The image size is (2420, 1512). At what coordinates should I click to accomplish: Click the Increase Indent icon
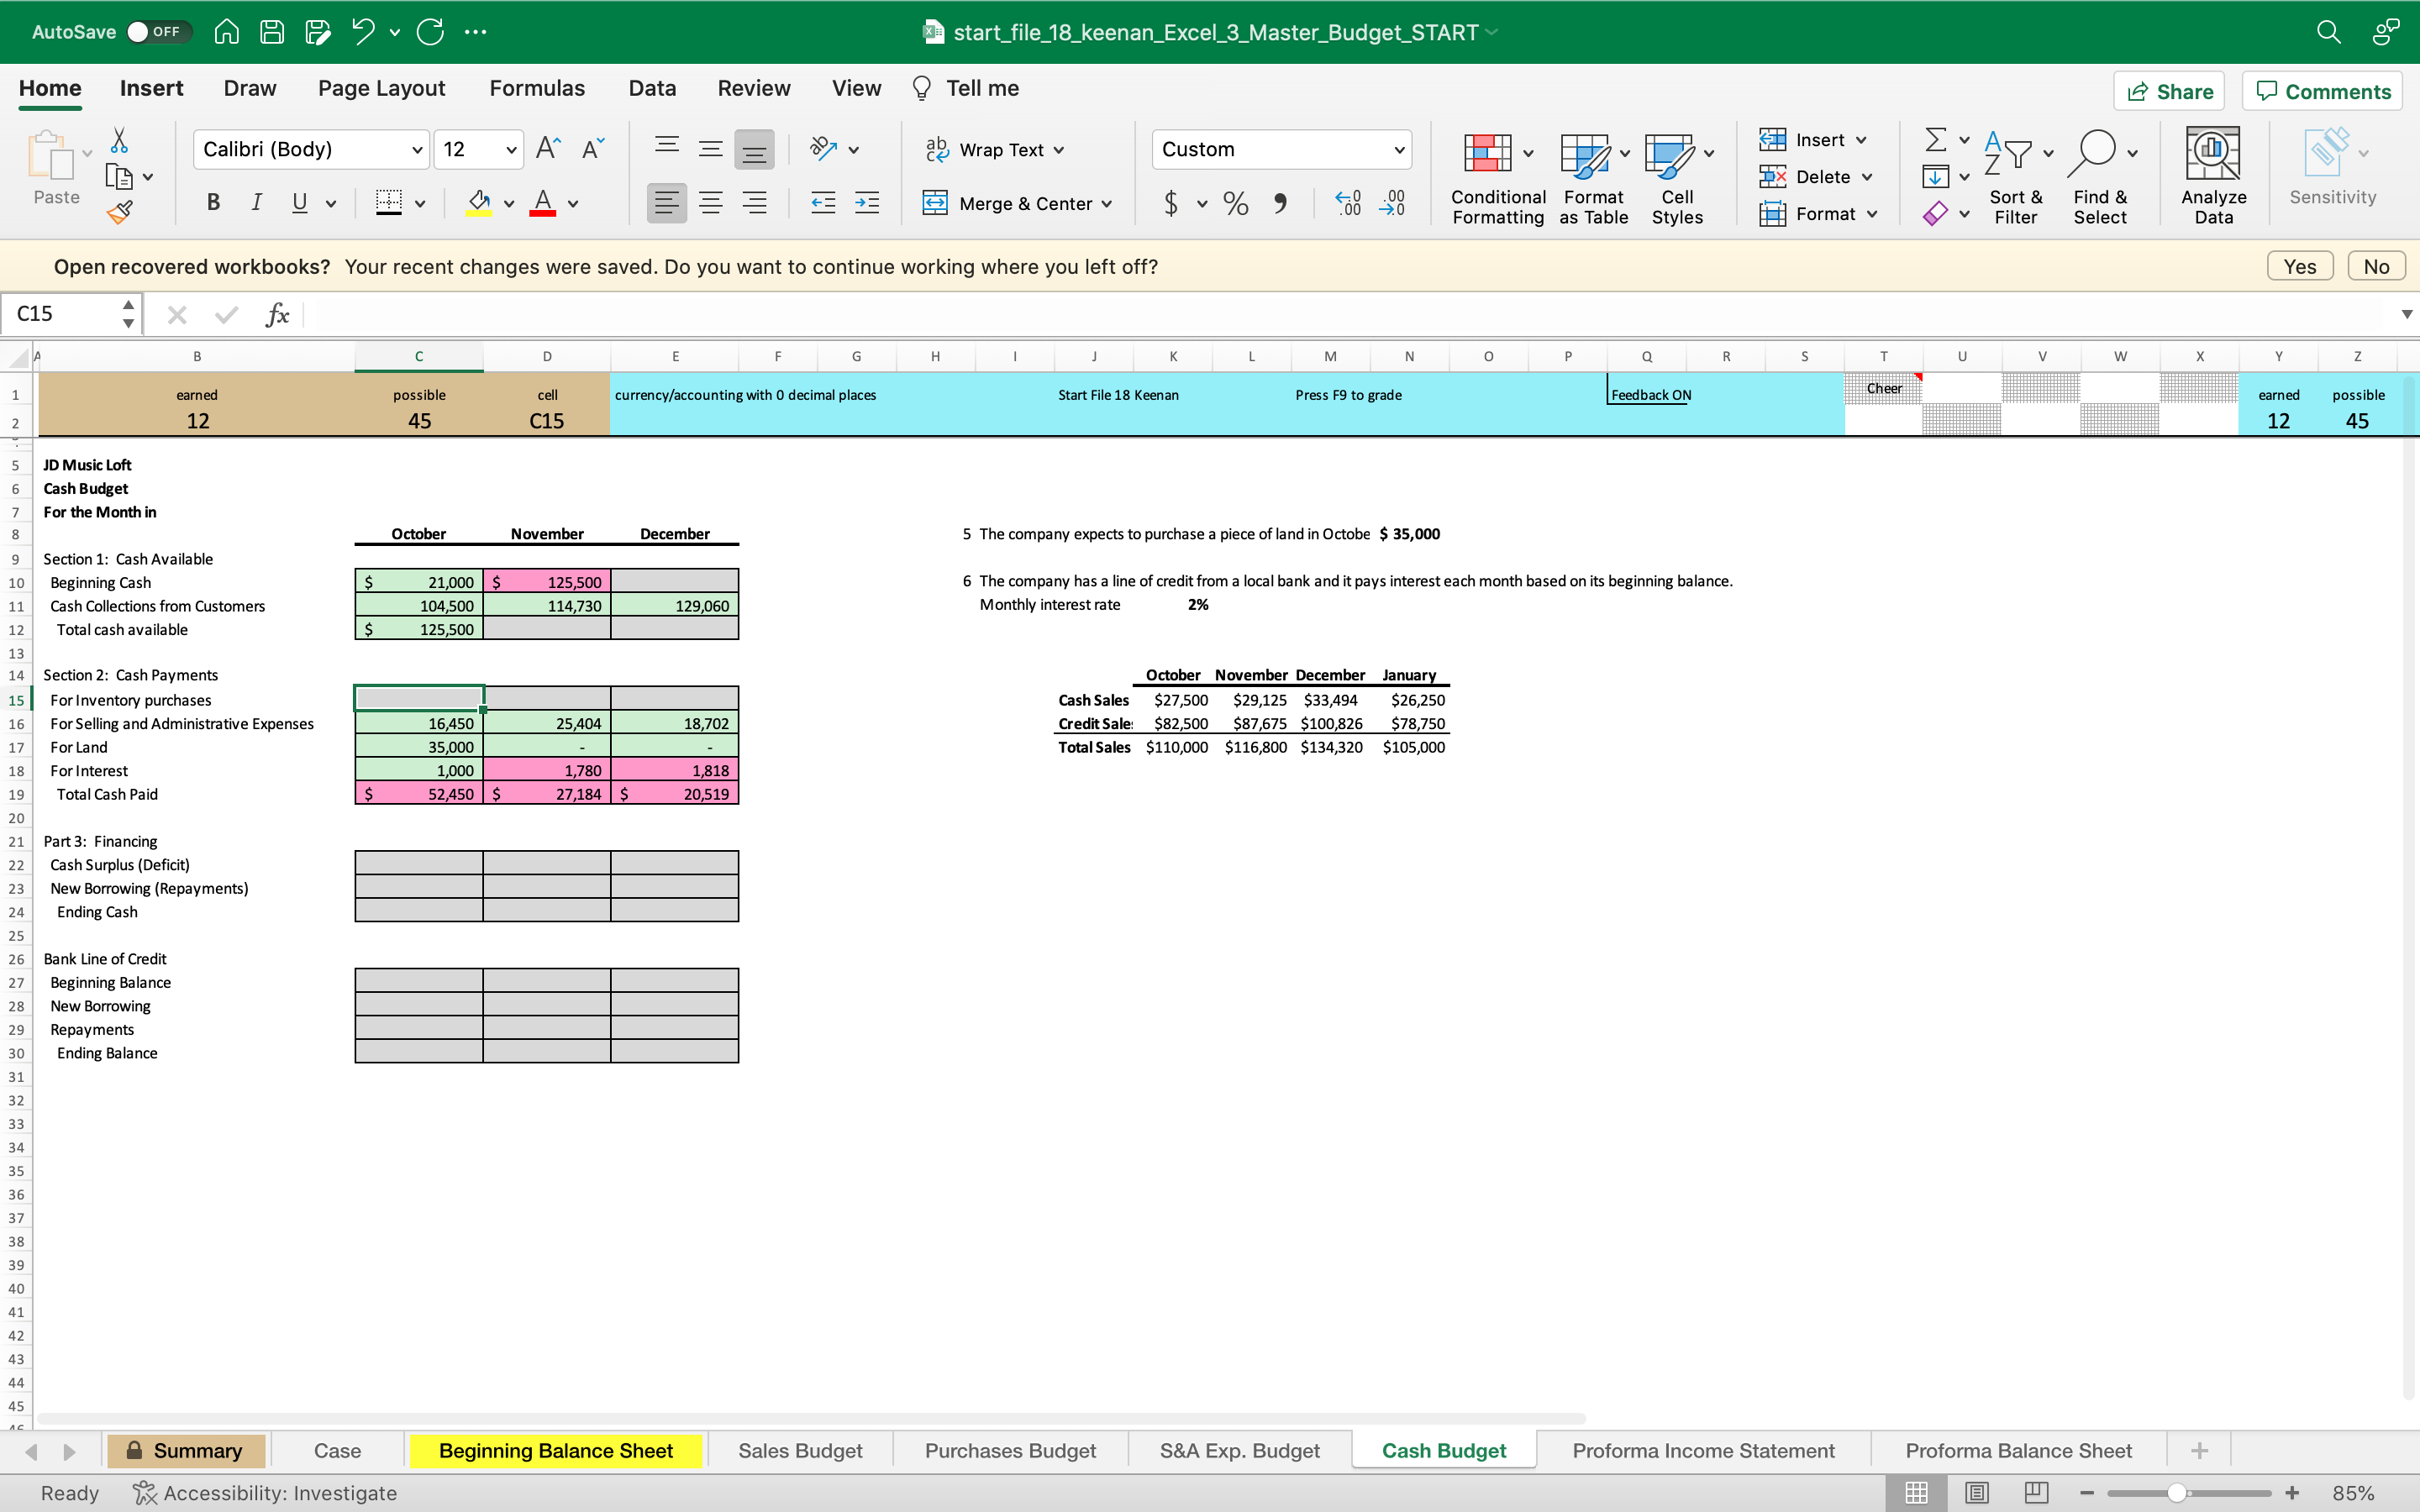click(x=866, y=203)
